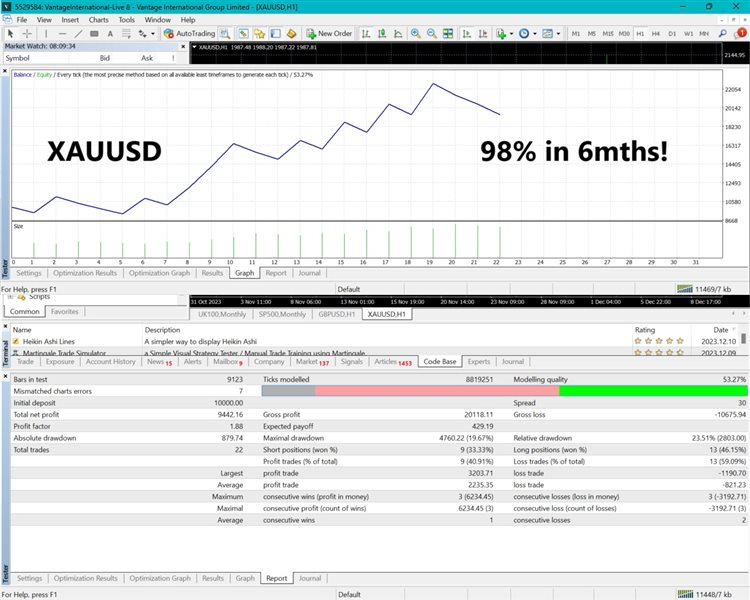Switch timeframe to D1
750x600 pixels.
click(672, 33)
